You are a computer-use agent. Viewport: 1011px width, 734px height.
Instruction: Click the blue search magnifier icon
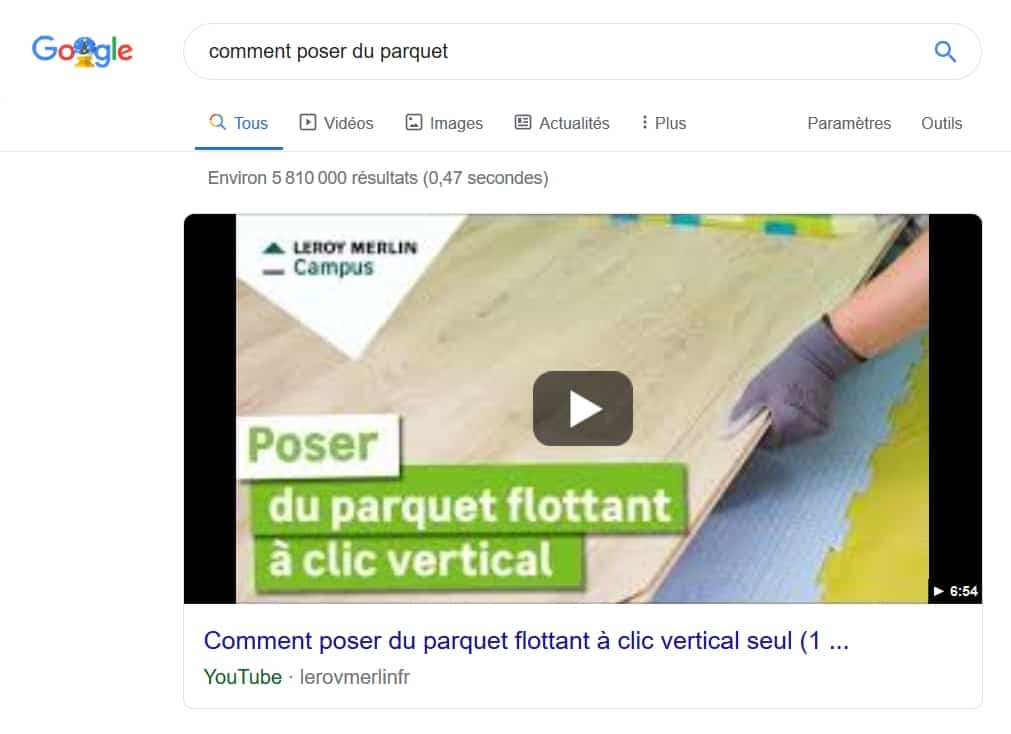[945, 52]
